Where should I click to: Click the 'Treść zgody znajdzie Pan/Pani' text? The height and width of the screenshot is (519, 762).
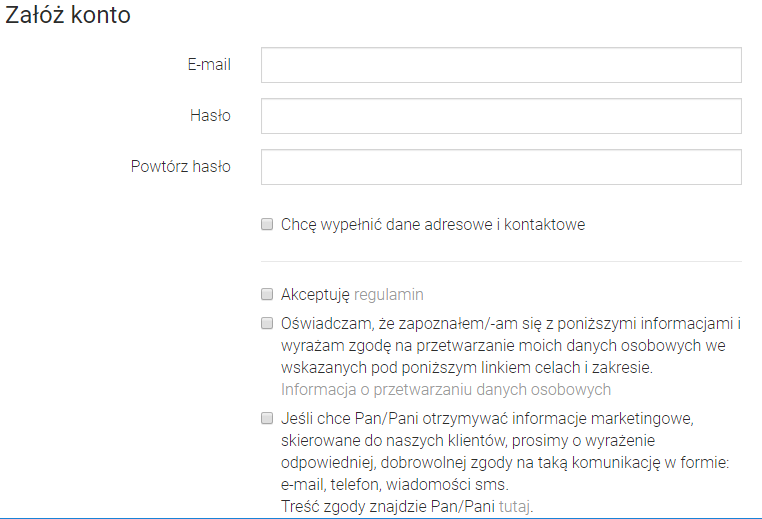(x=388, y=507)
